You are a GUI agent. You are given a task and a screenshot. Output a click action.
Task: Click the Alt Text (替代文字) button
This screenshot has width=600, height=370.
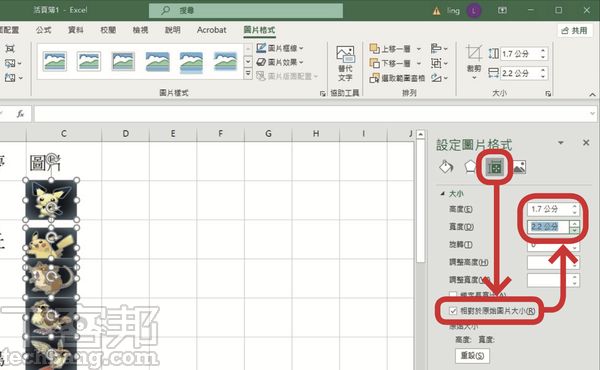click(345, 64)
